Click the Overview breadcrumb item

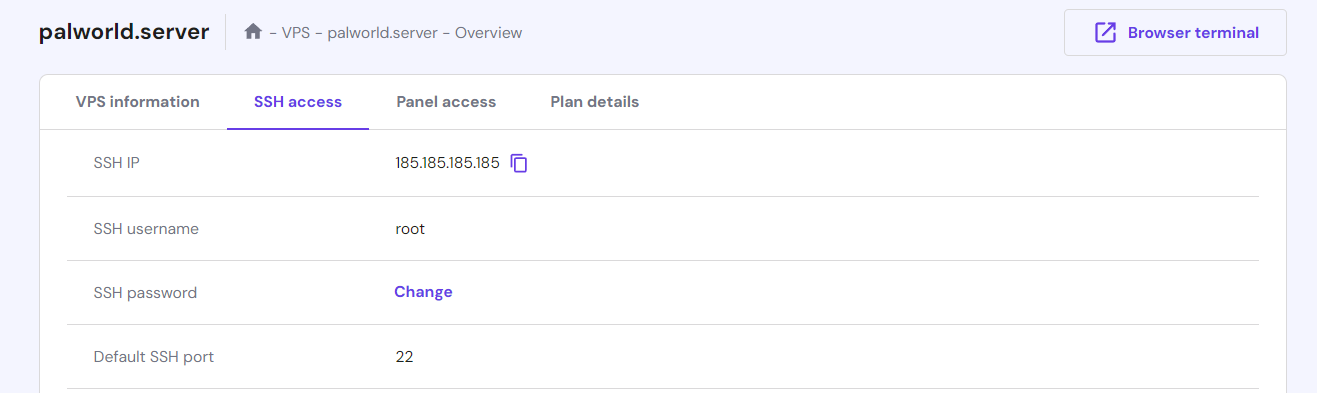(x=489, y=33)
